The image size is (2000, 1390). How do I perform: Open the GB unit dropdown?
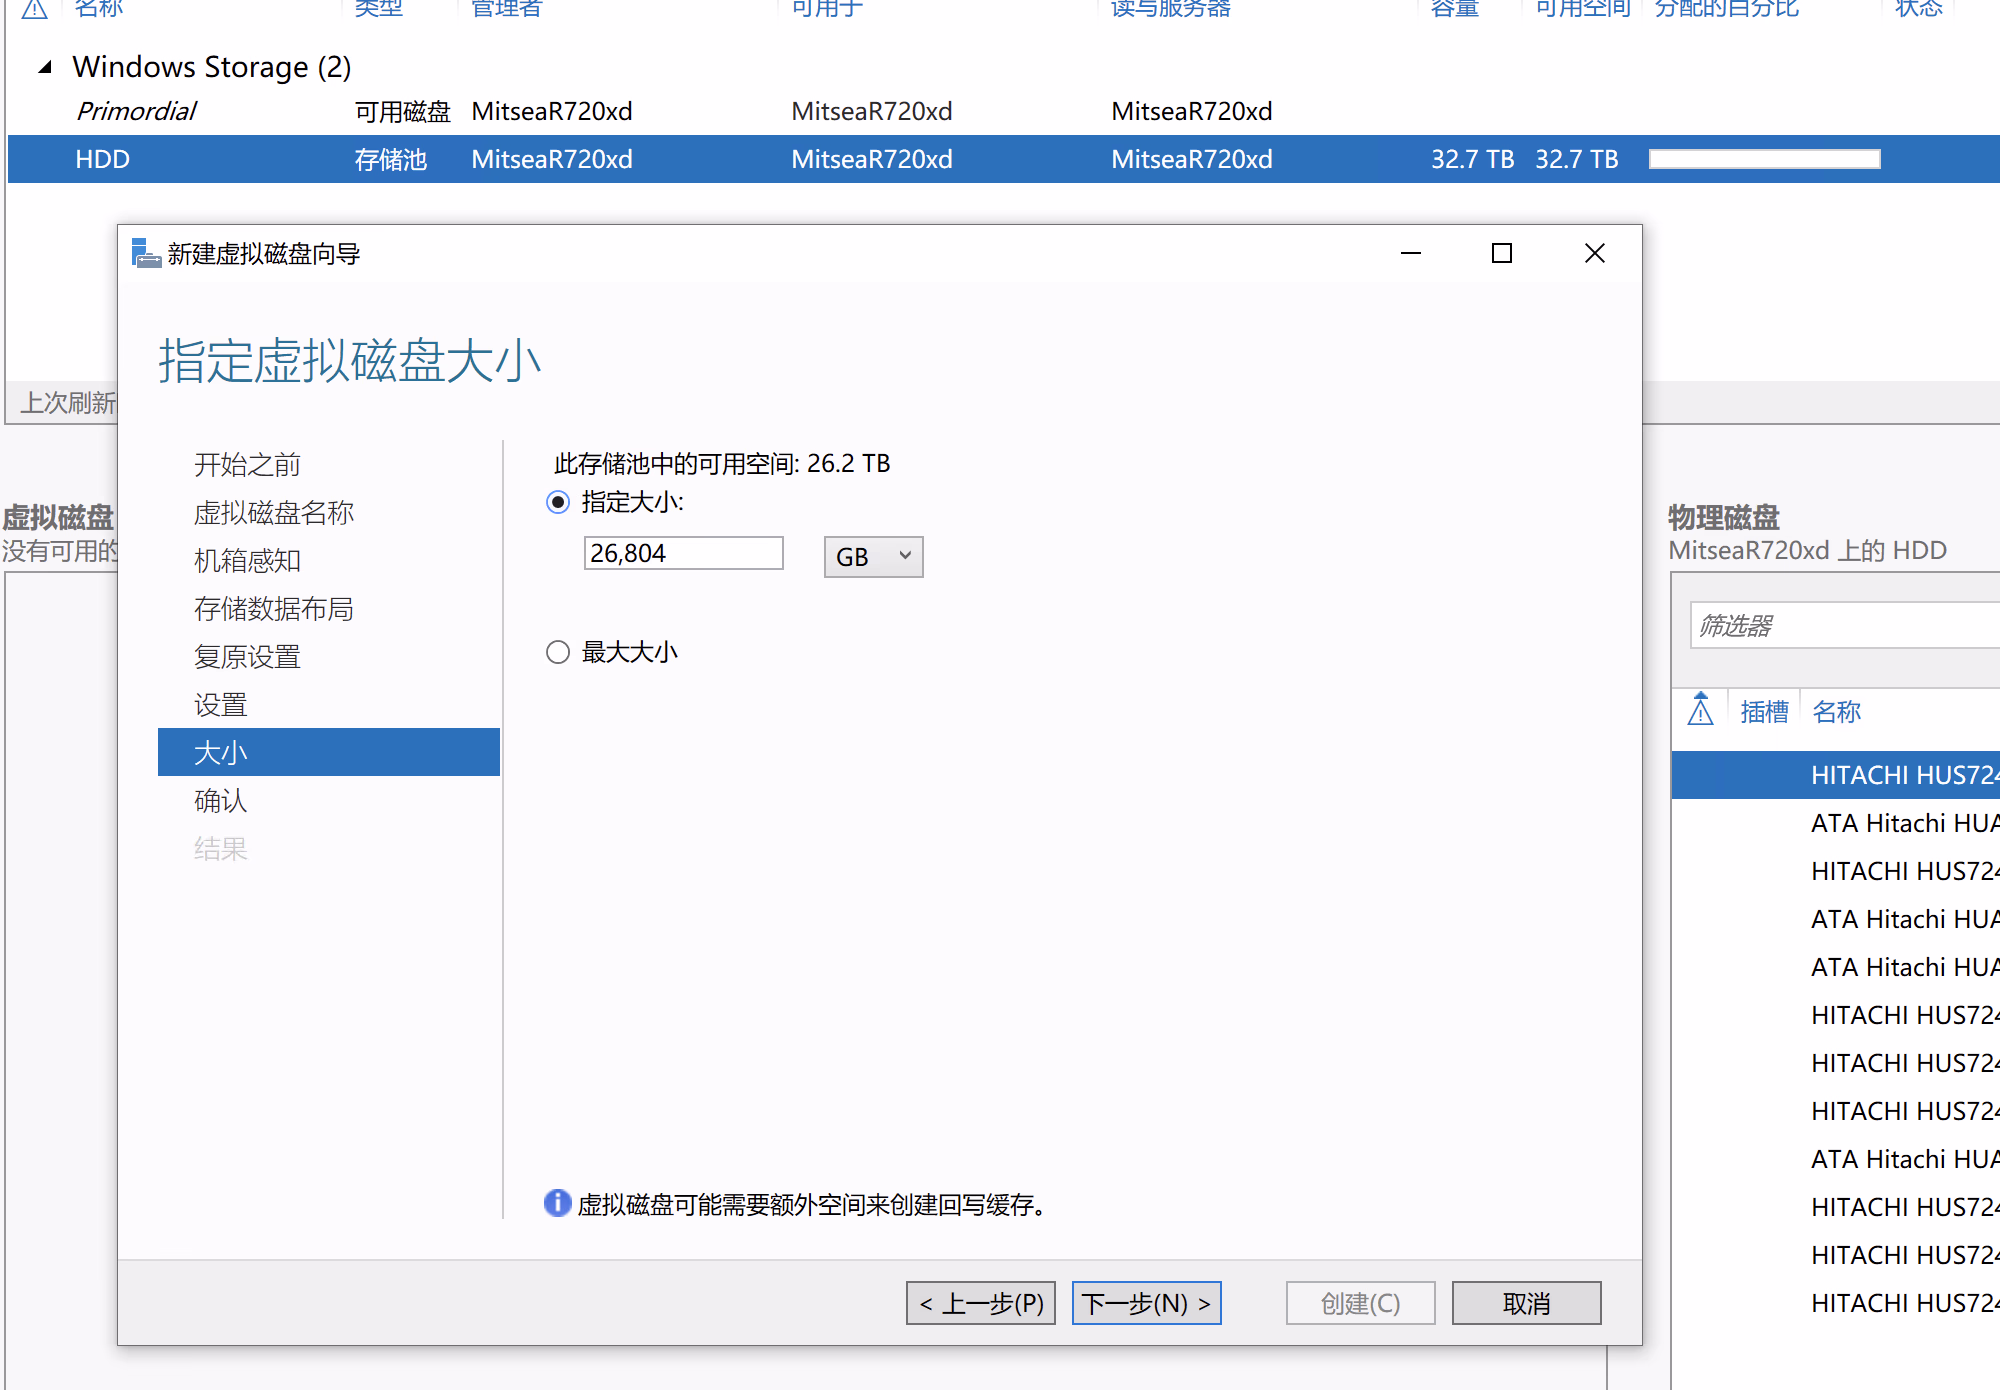[873, 556]
